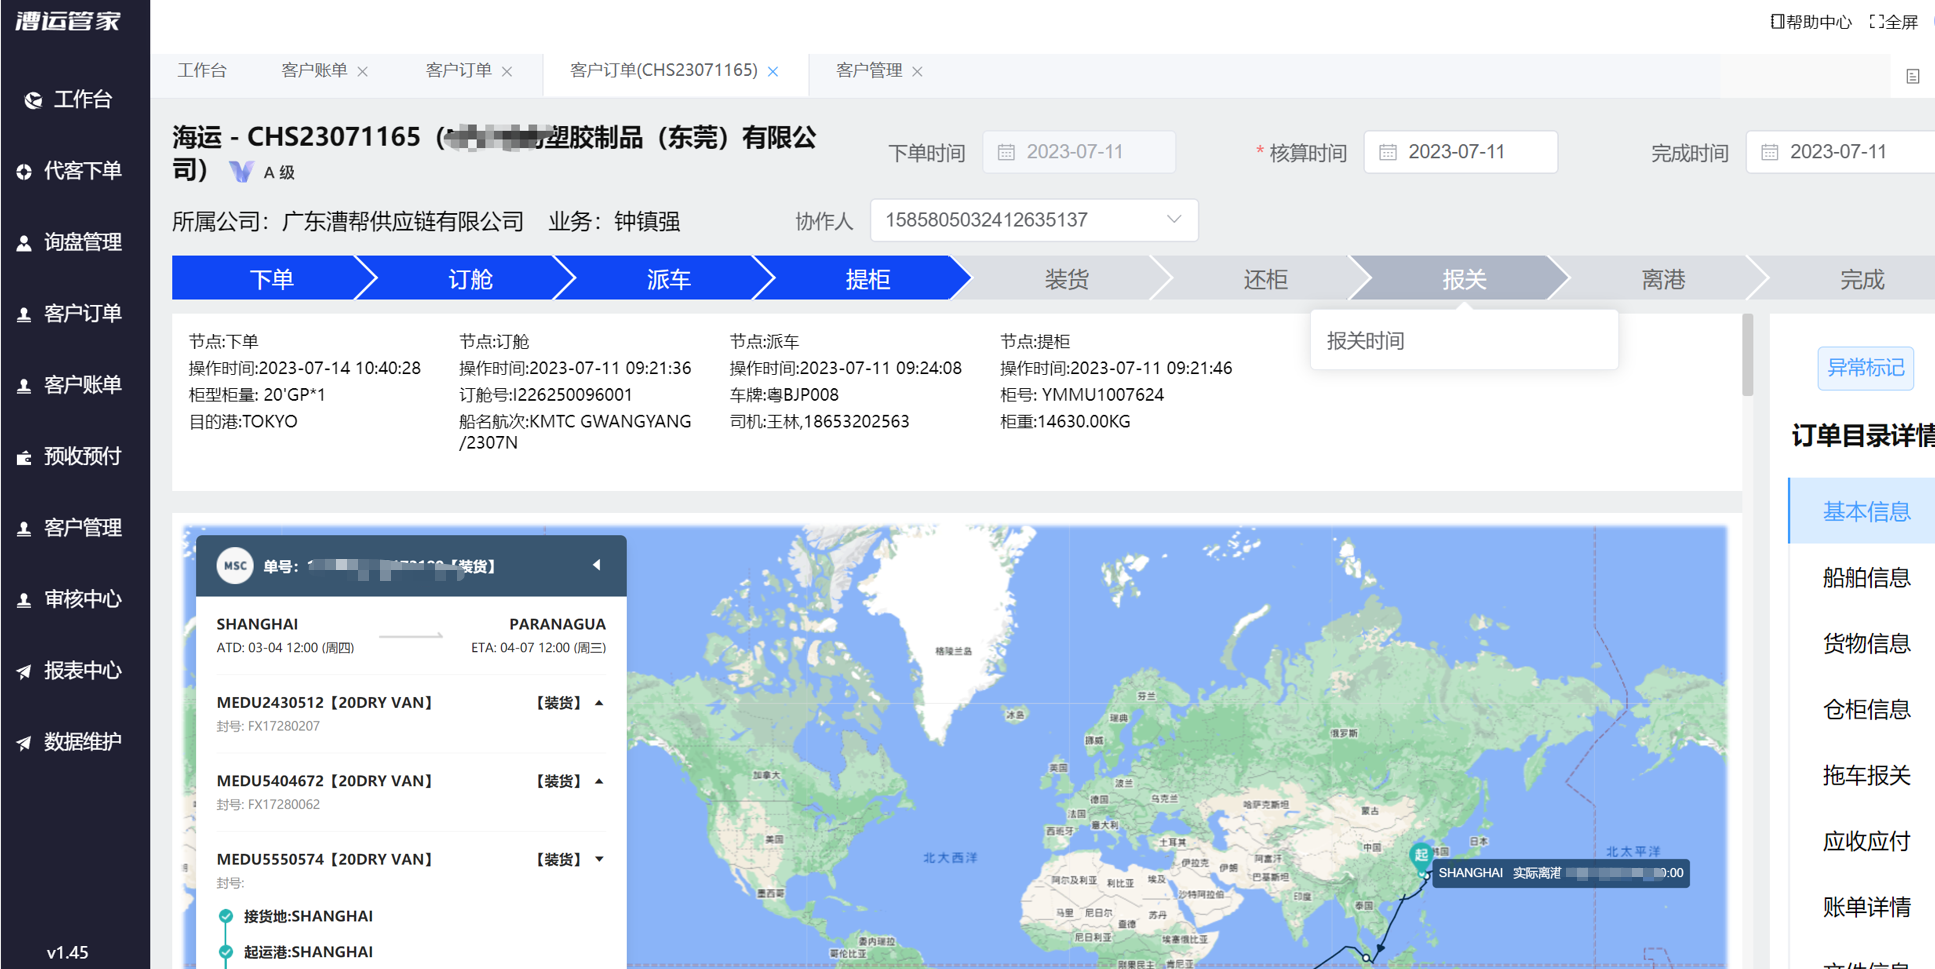Click the 装货 progress step
This screenshot has width=1935, height=969.
pyautogui.click(x=1066, y=279)
